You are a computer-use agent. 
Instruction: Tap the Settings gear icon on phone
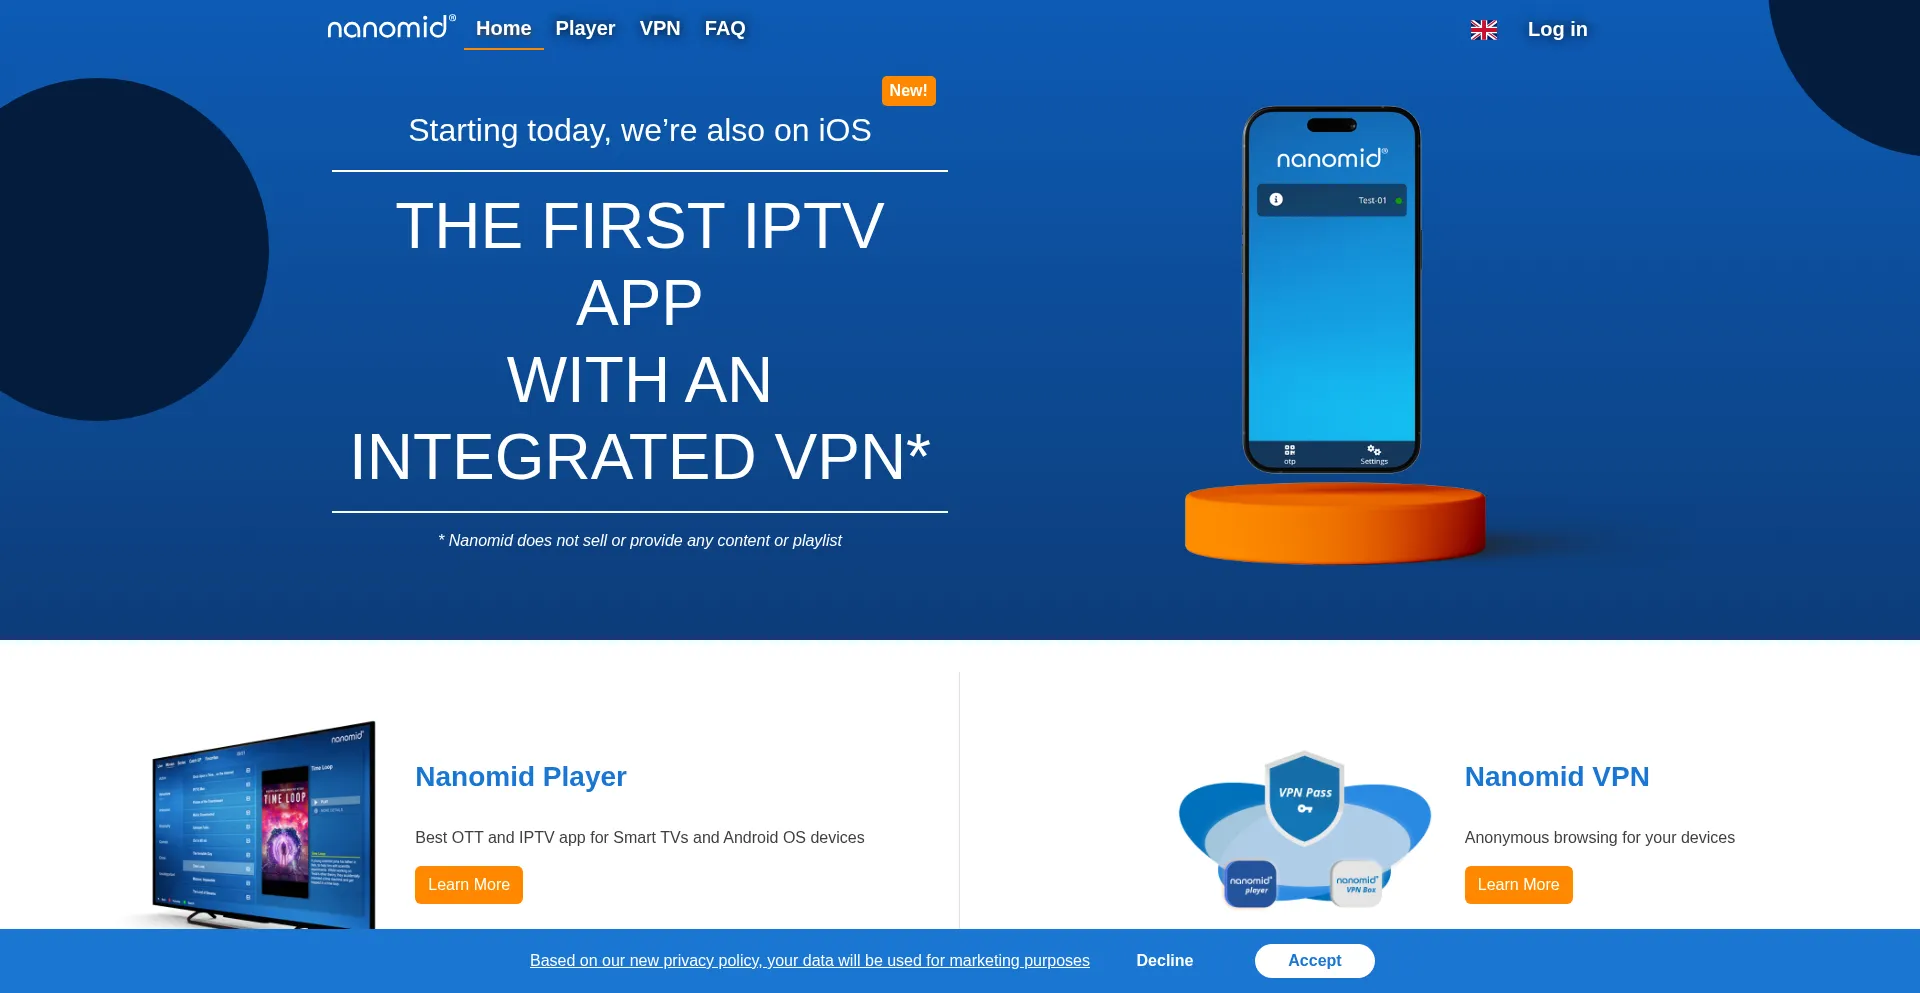(1374, 453)
